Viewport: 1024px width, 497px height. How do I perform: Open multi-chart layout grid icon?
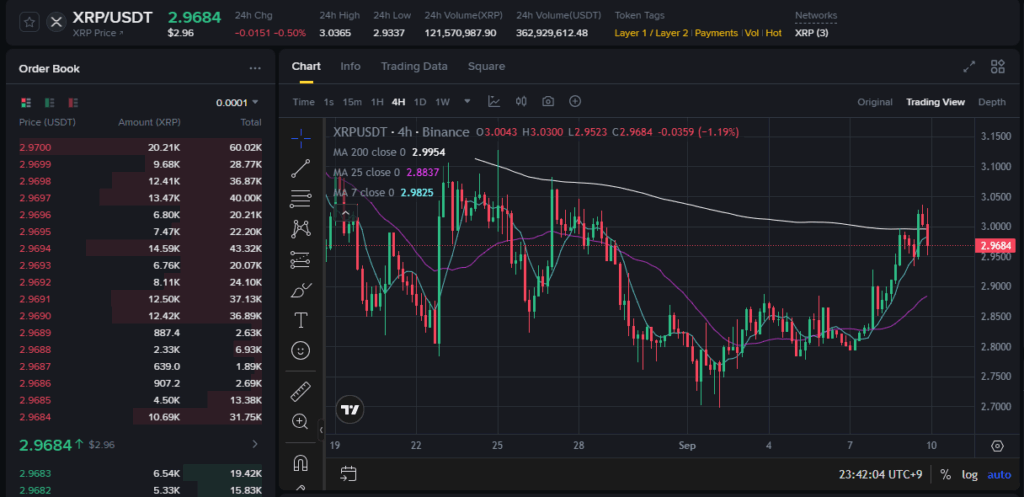click(x=997, y=67)
